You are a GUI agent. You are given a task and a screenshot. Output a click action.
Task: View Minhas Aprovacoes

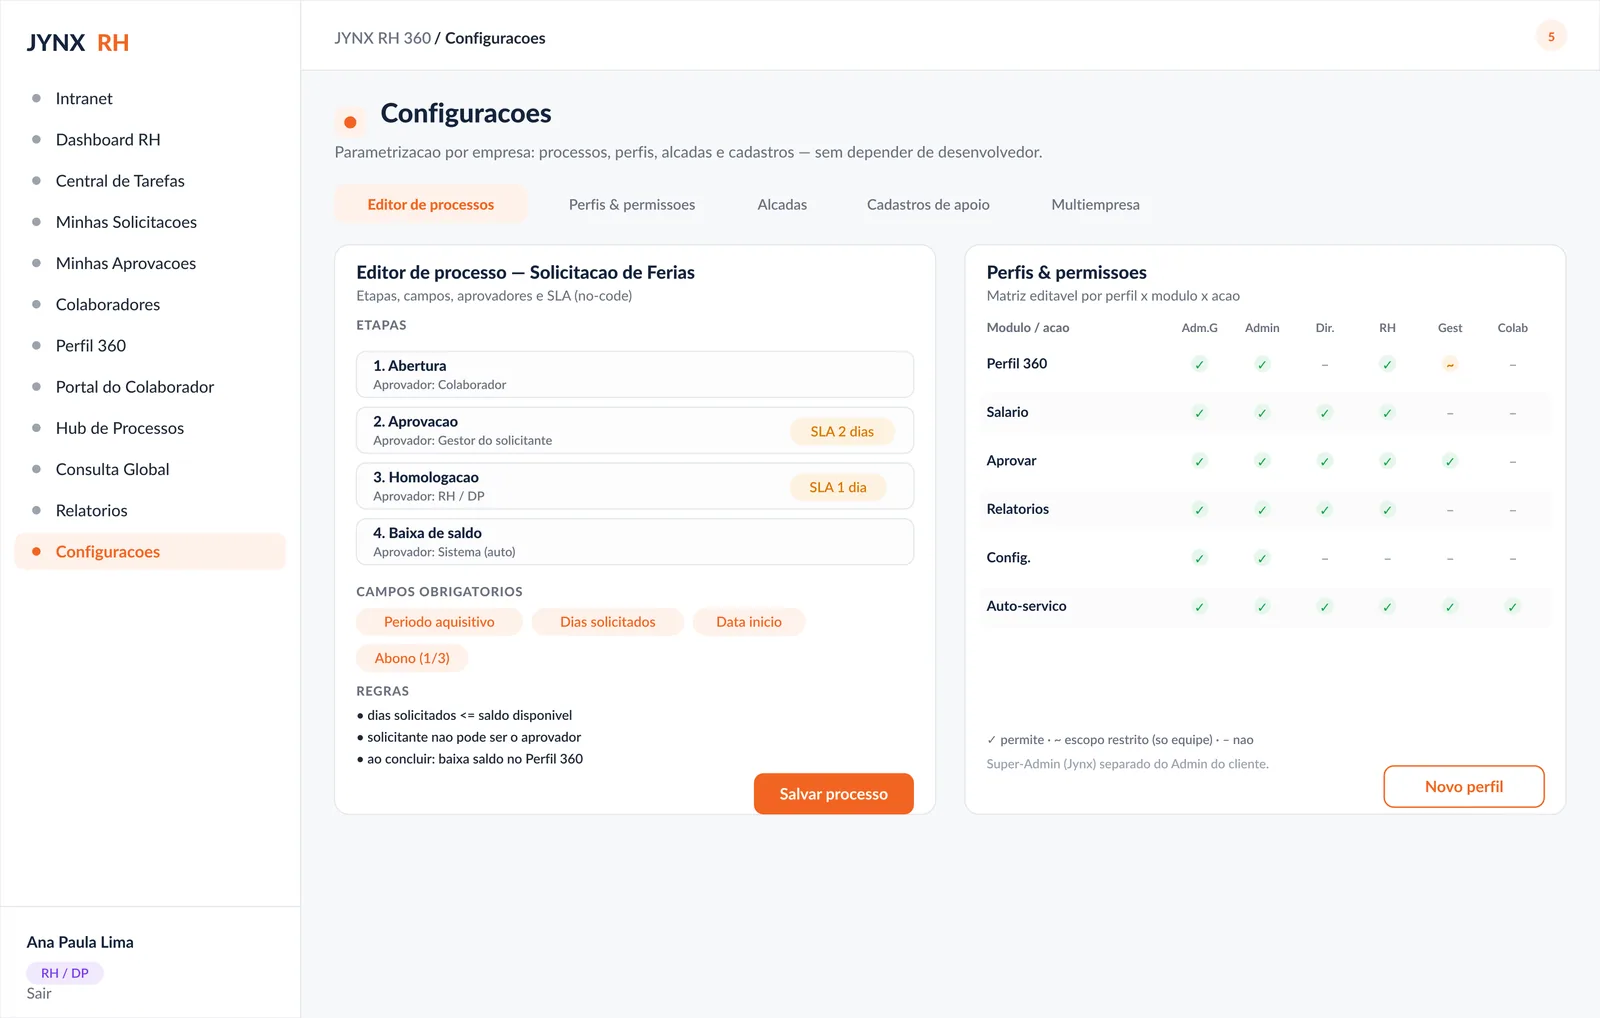pos(150,263)
